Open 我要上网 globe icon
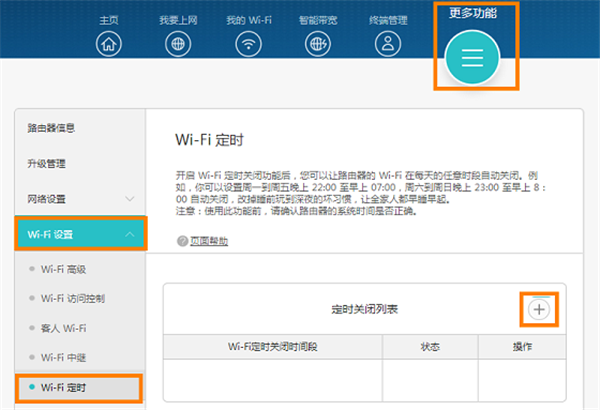 click(178, 45)
